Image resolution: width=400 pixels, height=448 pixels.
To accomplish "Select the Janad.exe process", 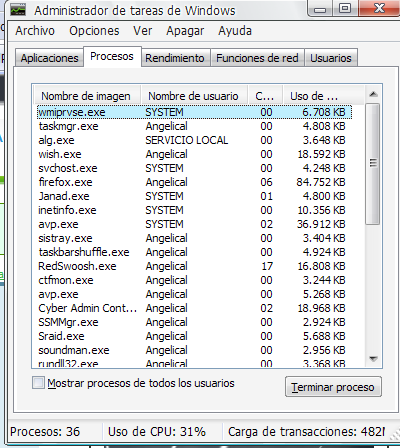I will [194, 196].
